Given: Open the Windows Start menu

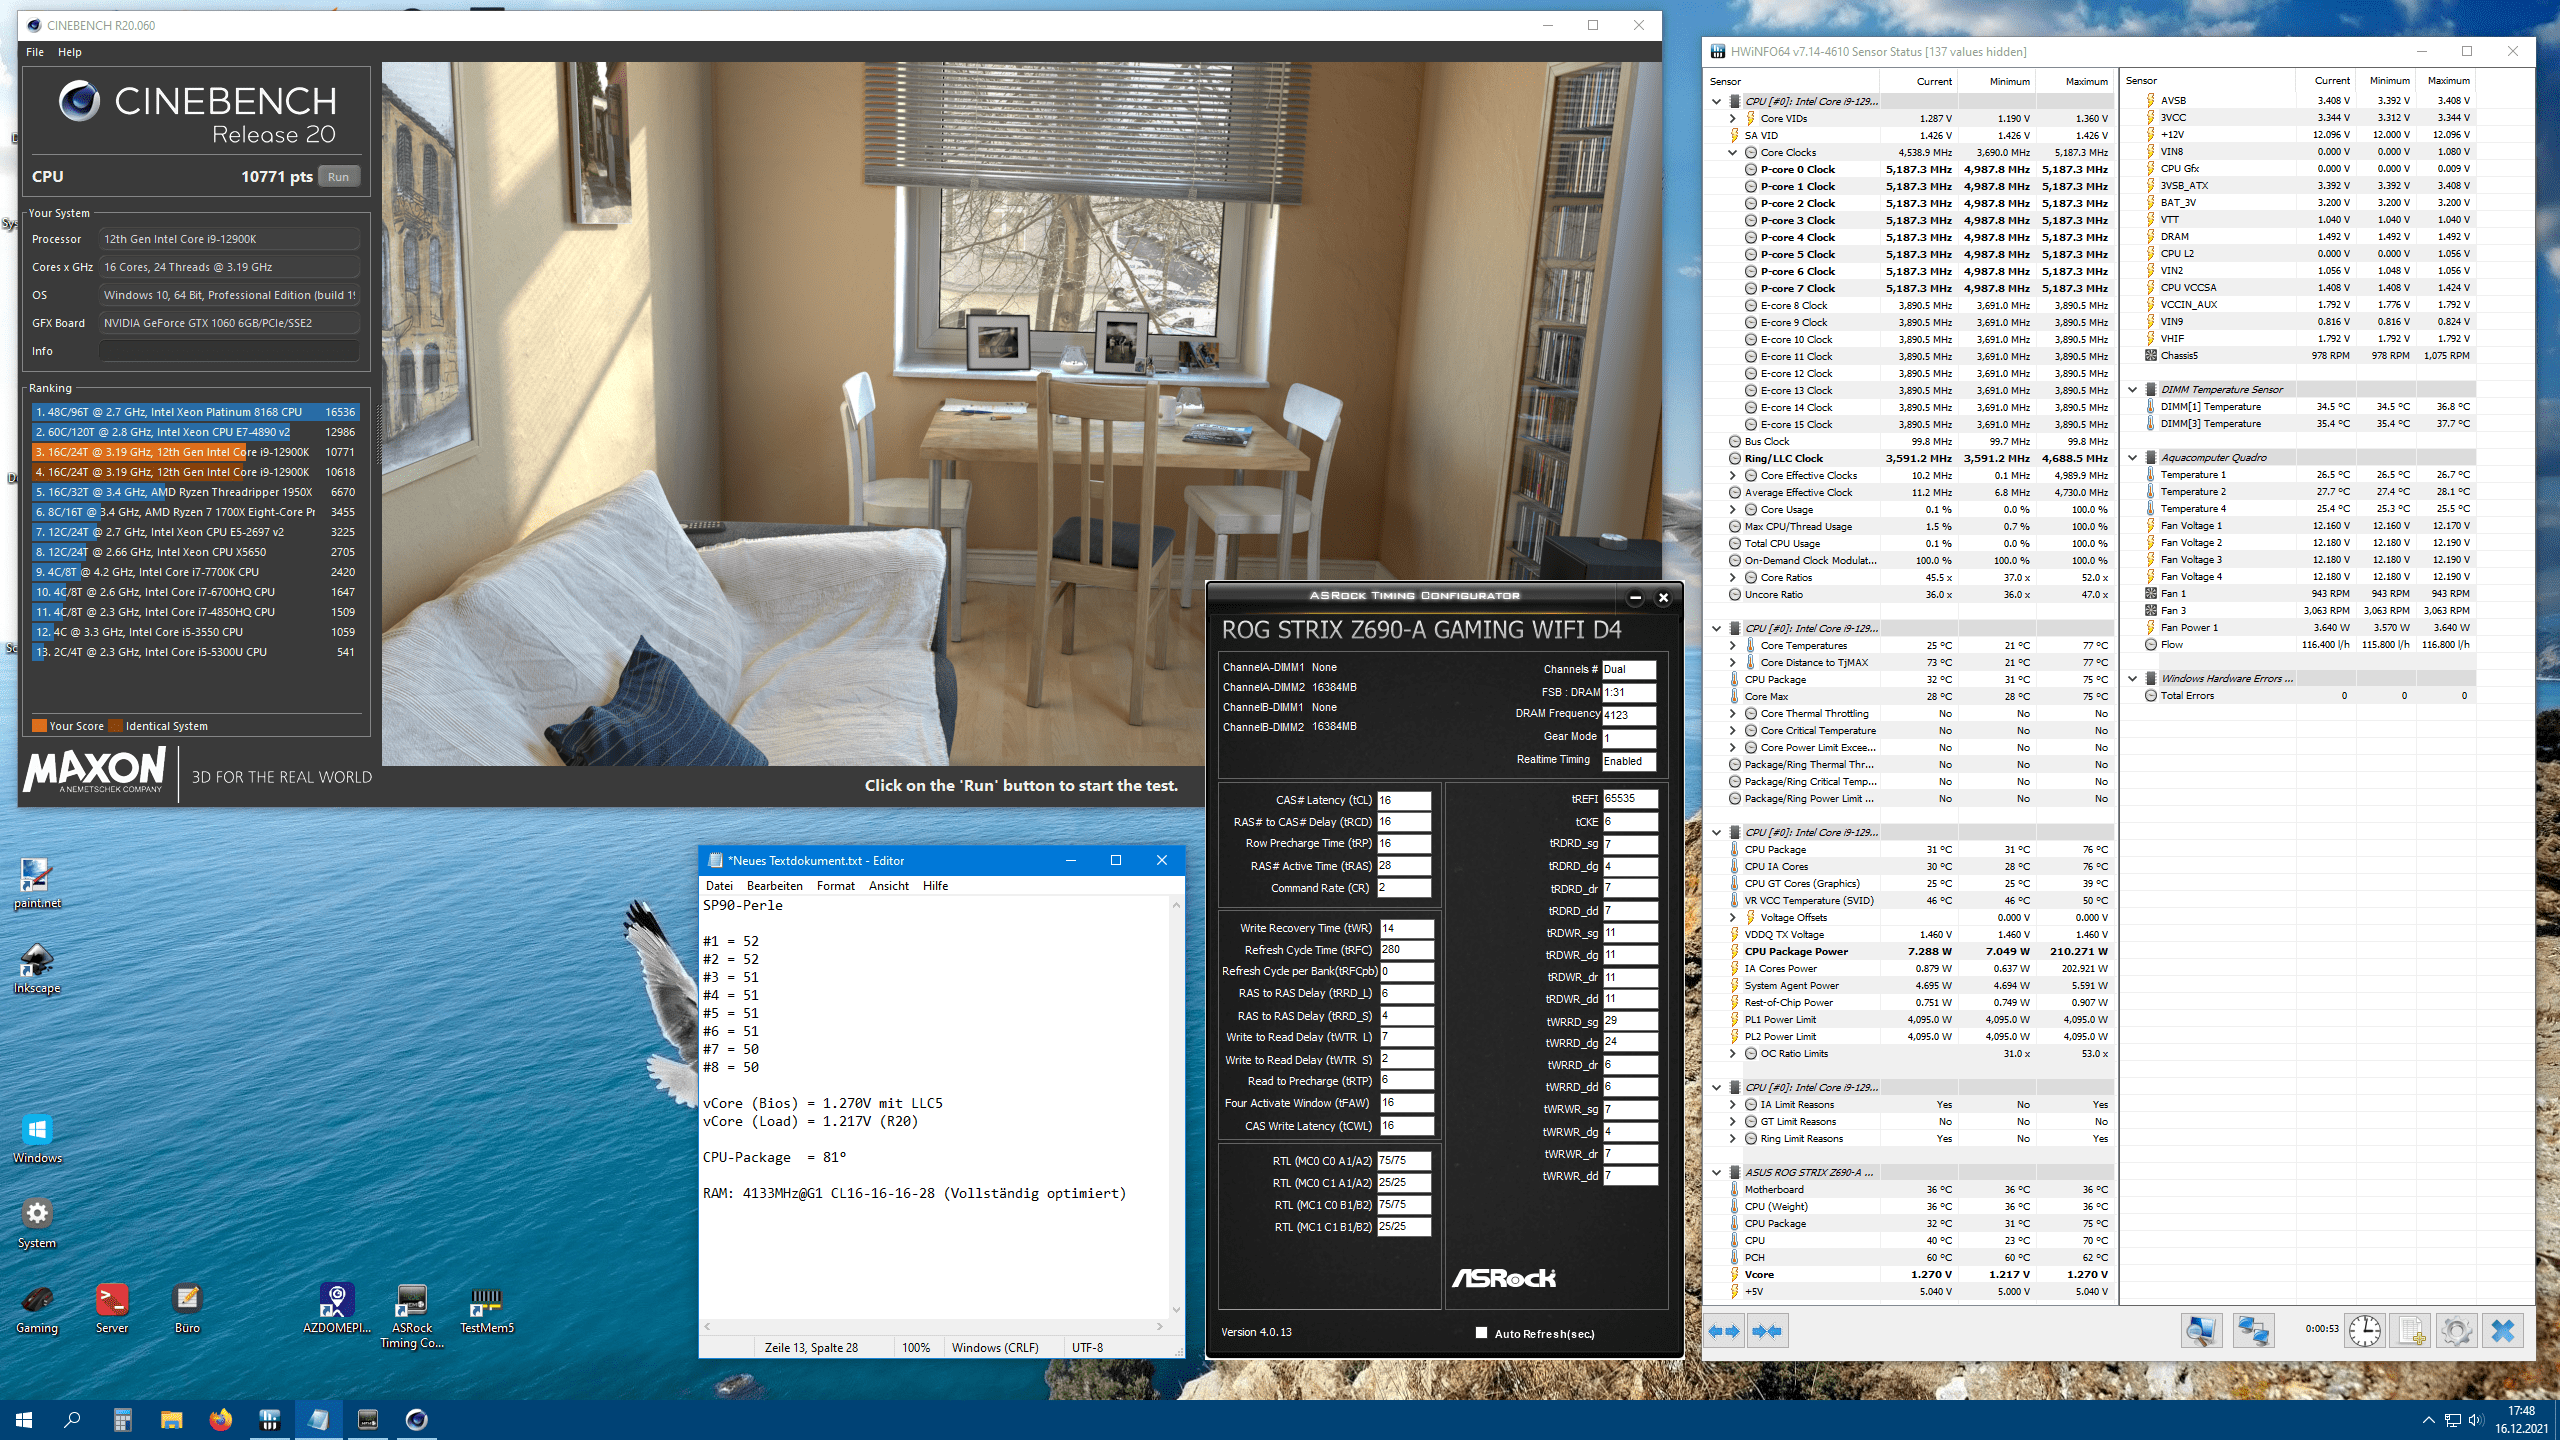Looking at the screenshot, I should click(x=24, y=1419).
